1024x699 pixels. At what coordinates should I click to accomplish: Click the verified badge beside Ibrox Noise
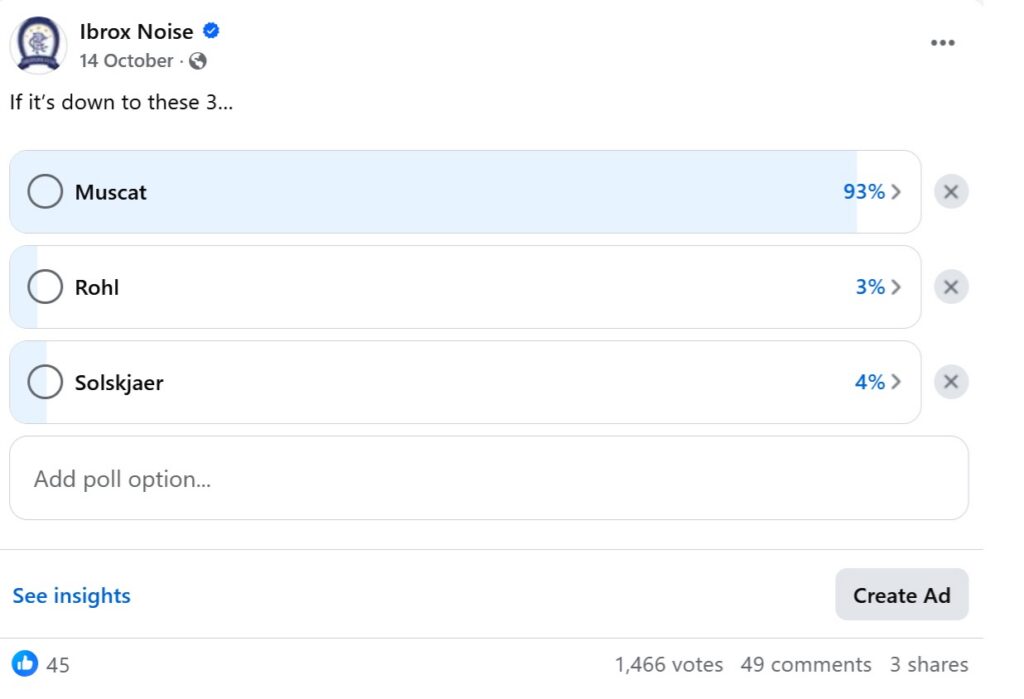(x=211, y=31)
